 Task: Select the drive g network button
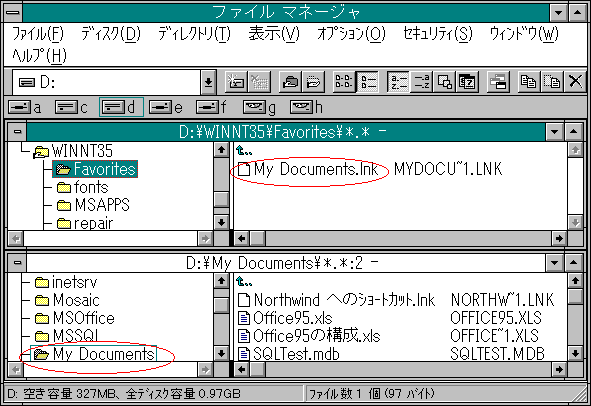tap(259, 107)
